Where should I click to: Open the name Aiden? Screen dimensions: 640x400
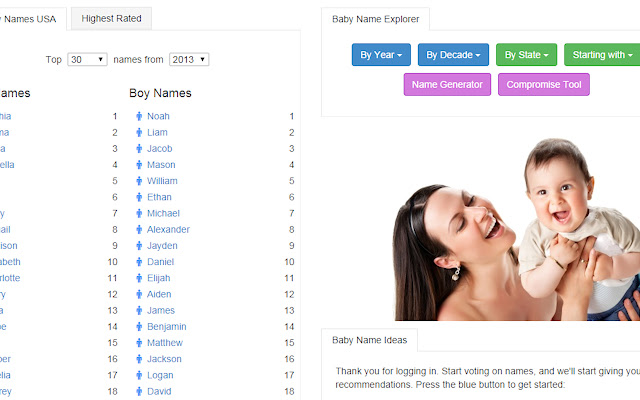[159, 294]
